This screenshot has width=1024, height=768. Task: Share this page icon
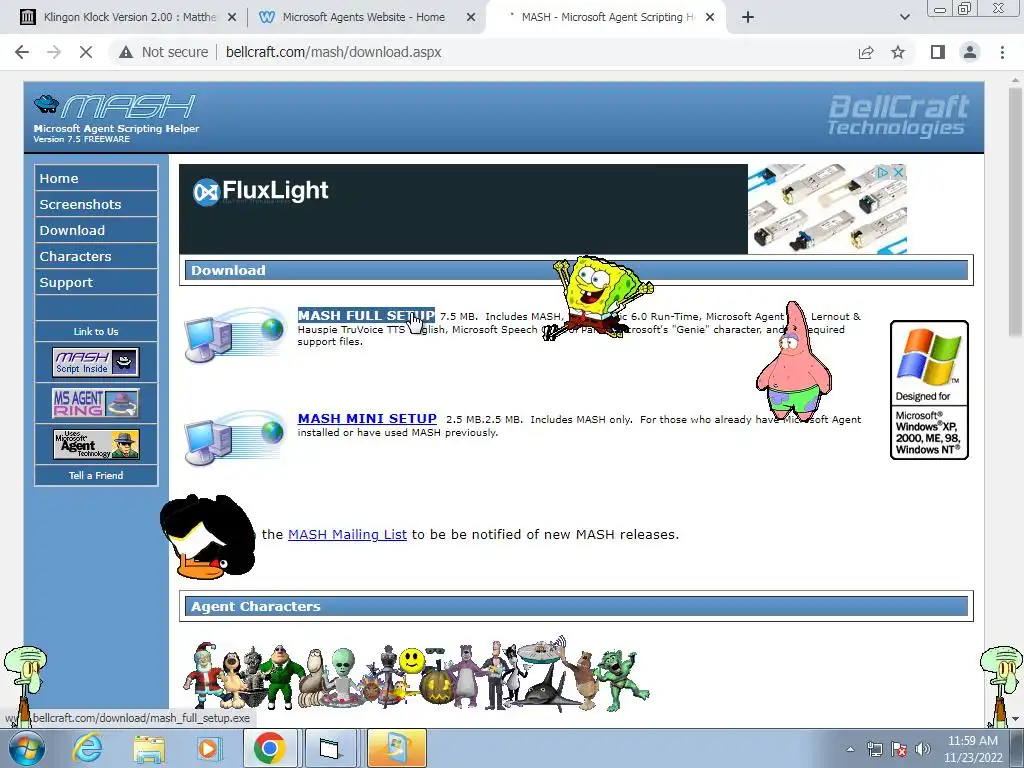[x=866, y=52]
